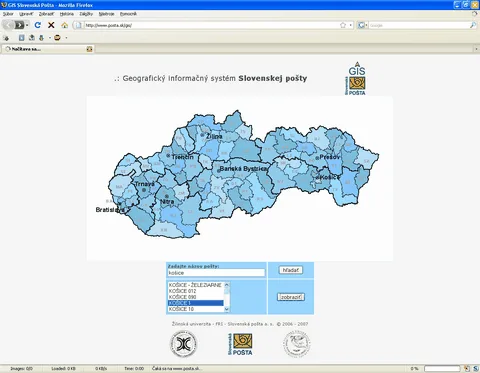Click the download arrow icon in second toolbar
The image size is (480, 373).
(41, 38)
